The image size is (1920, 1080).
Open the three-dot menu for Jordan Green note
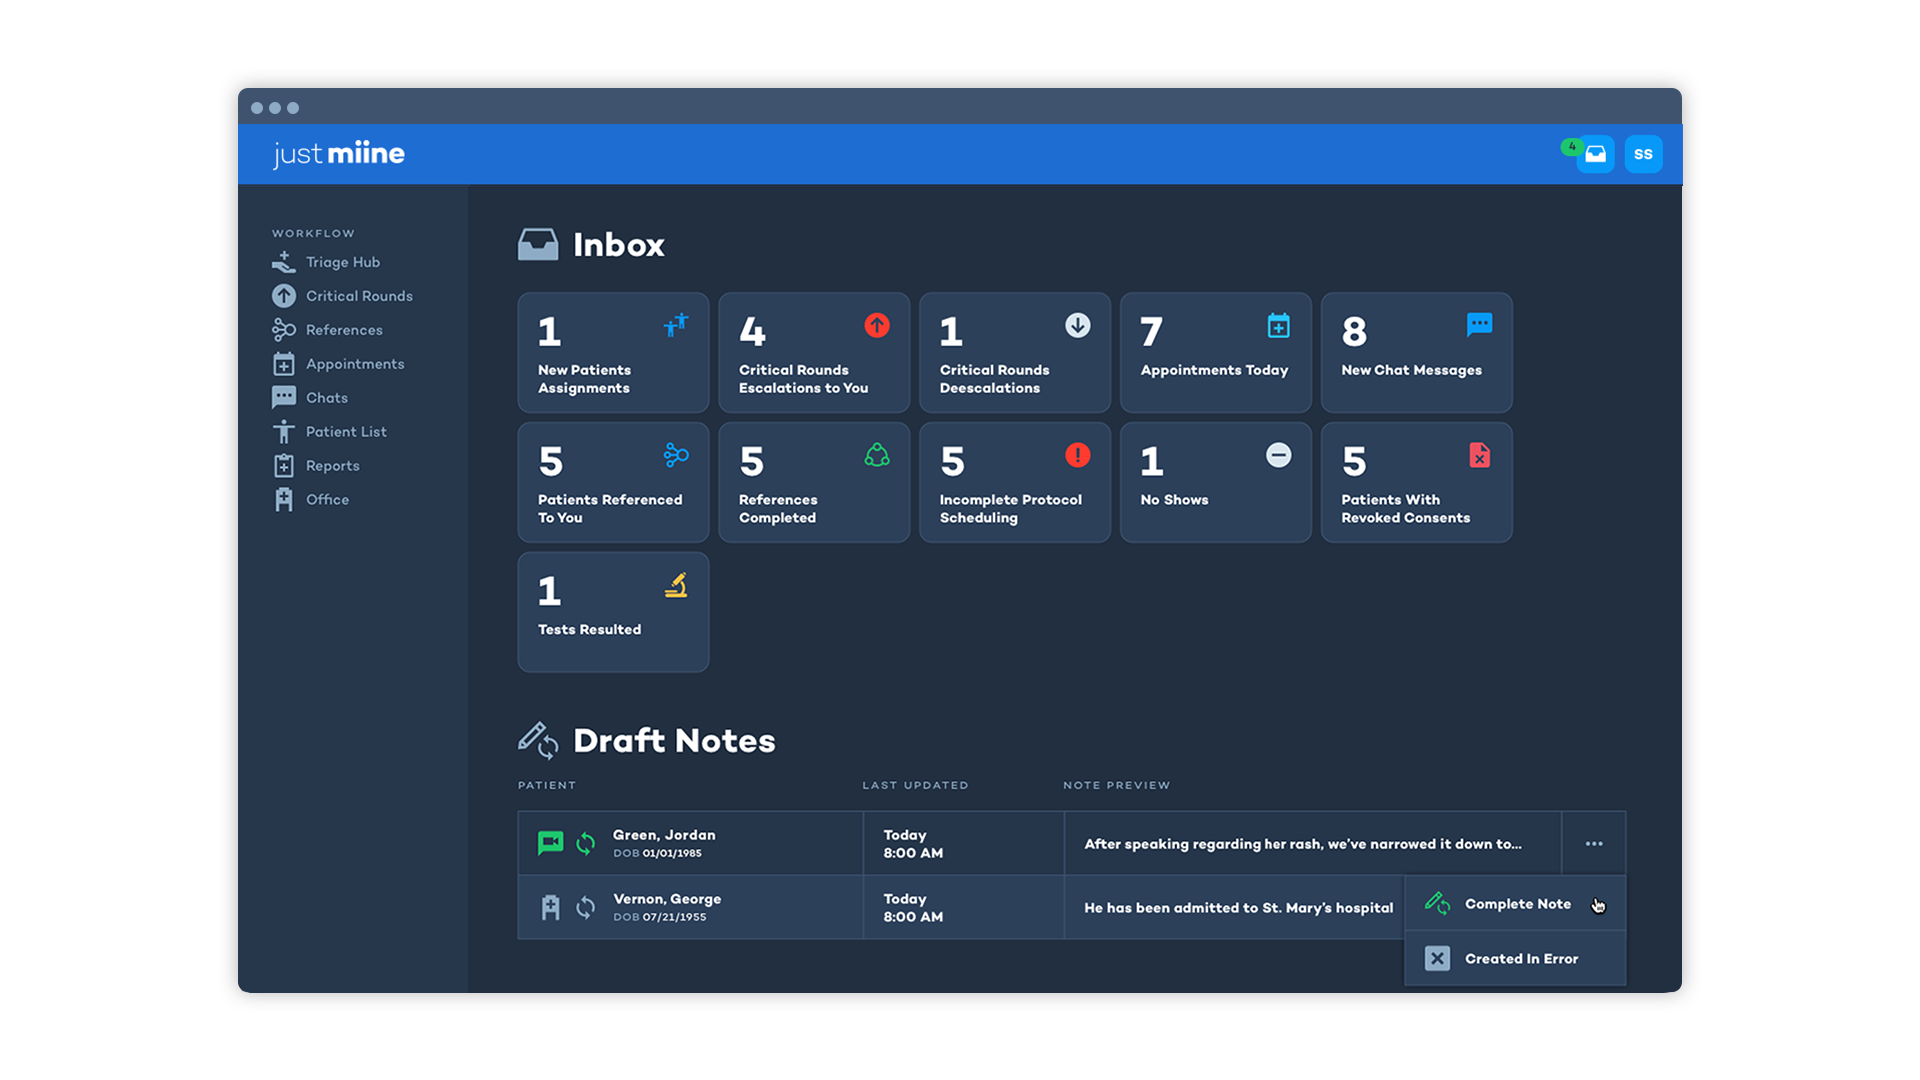click(x=1594, y=844)
